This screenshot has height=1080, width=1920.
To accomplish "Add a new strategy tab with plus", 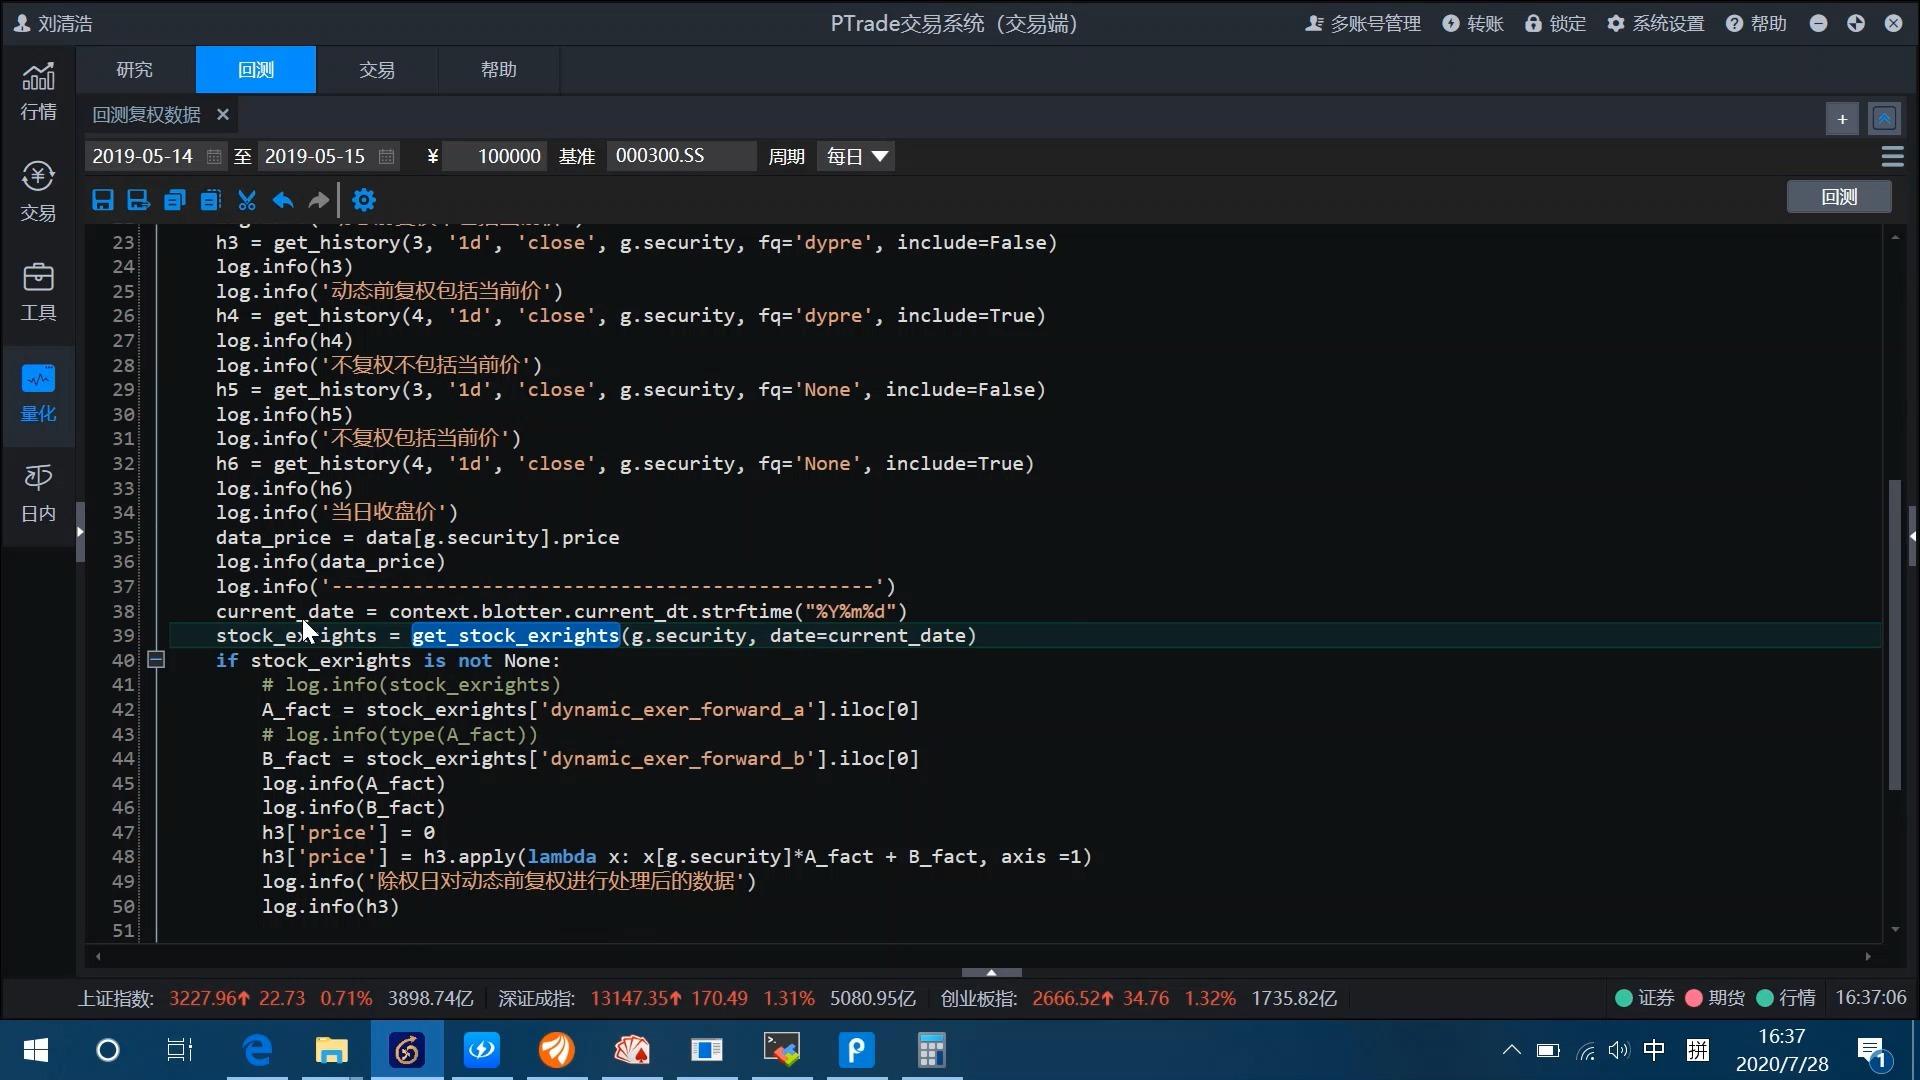I will (x=1842, y=119).
